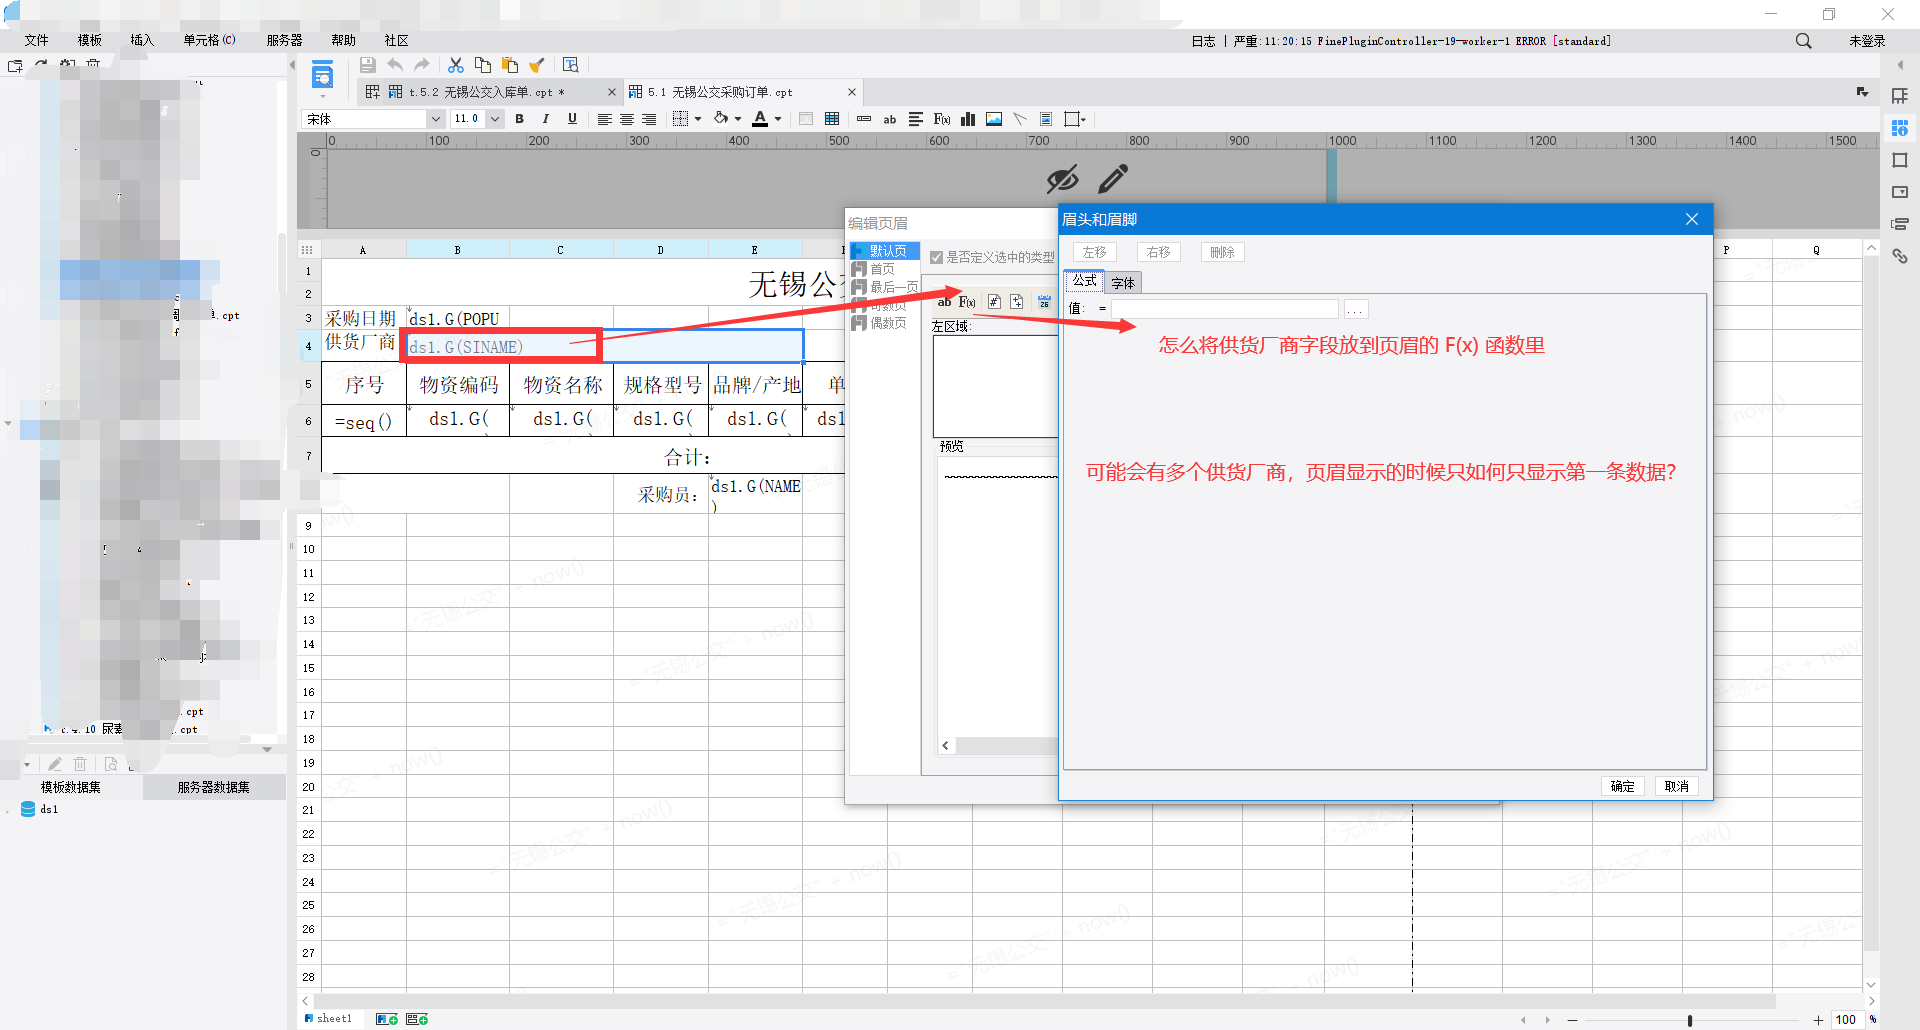
Task: Open the 单元格 menu
Action: click(209, 41)
